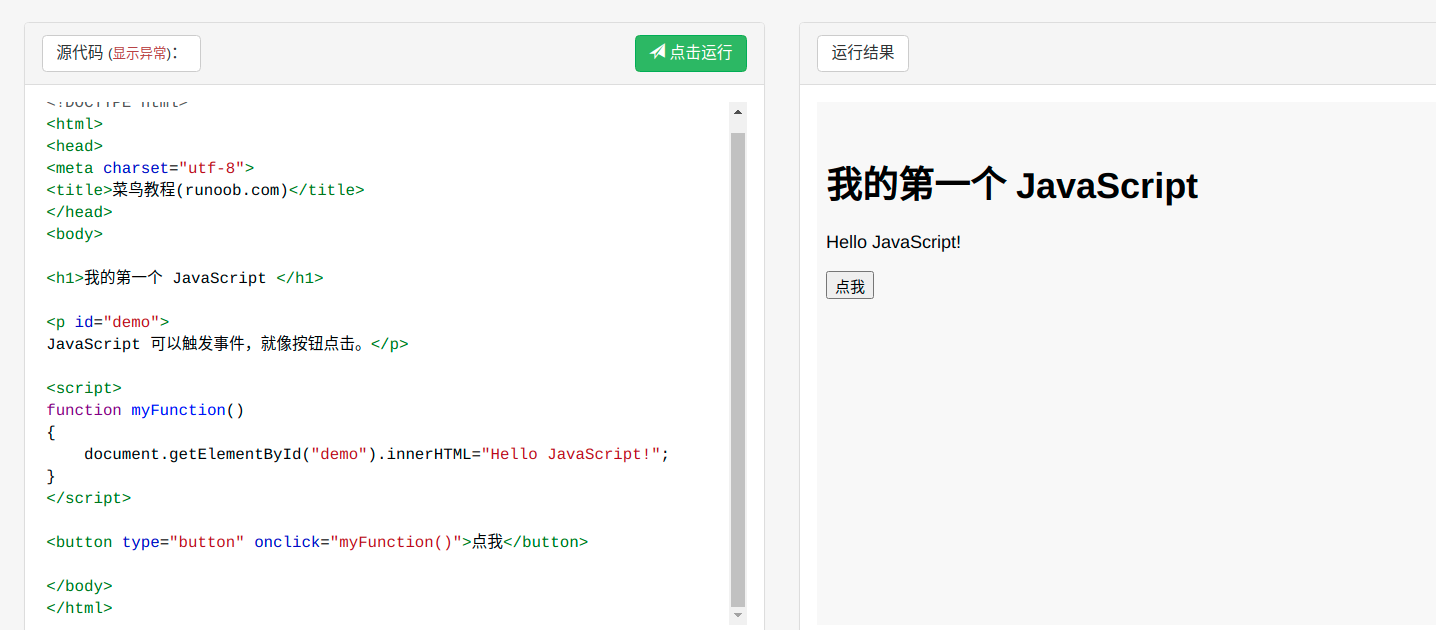Click the <head> opening tag line
This screenshot has height=630, width=1436.
coord(75,146)
